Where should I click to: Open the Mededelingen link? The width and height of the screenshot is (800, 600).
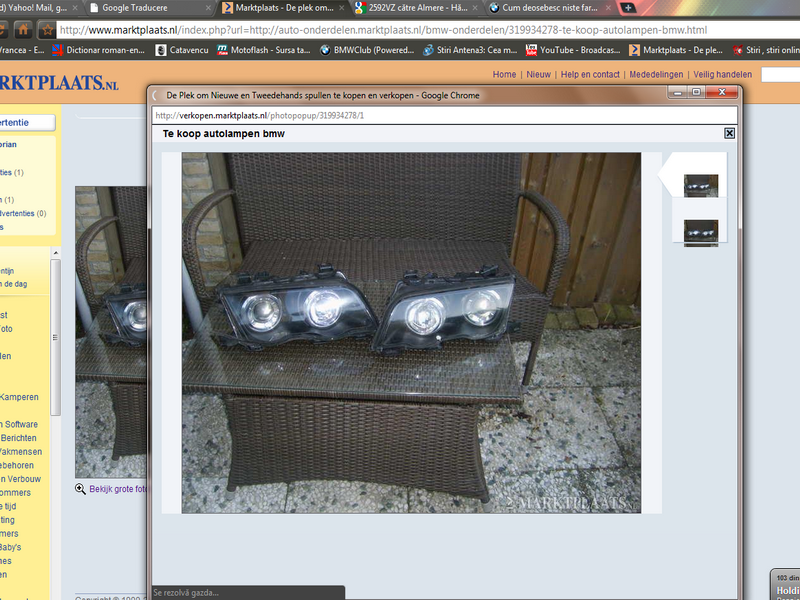pyautogui.click(x=657, y=75)
